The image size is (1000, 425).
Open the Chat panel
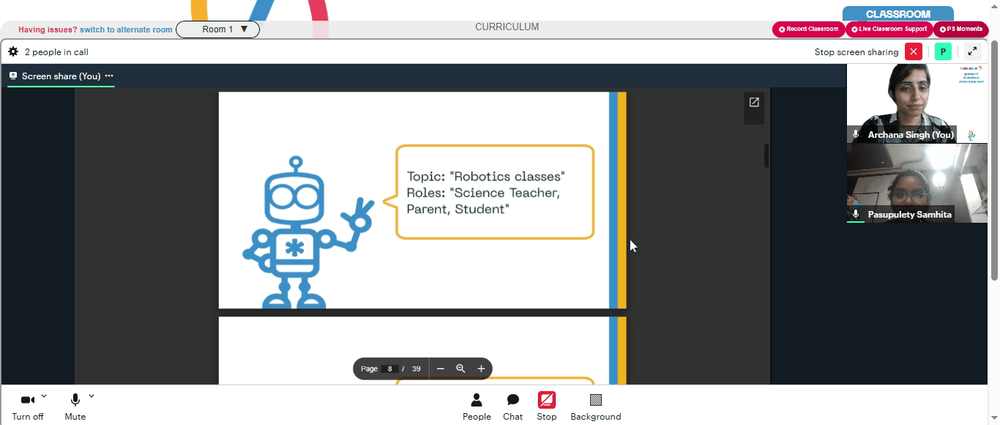click(x=513, y=407)
